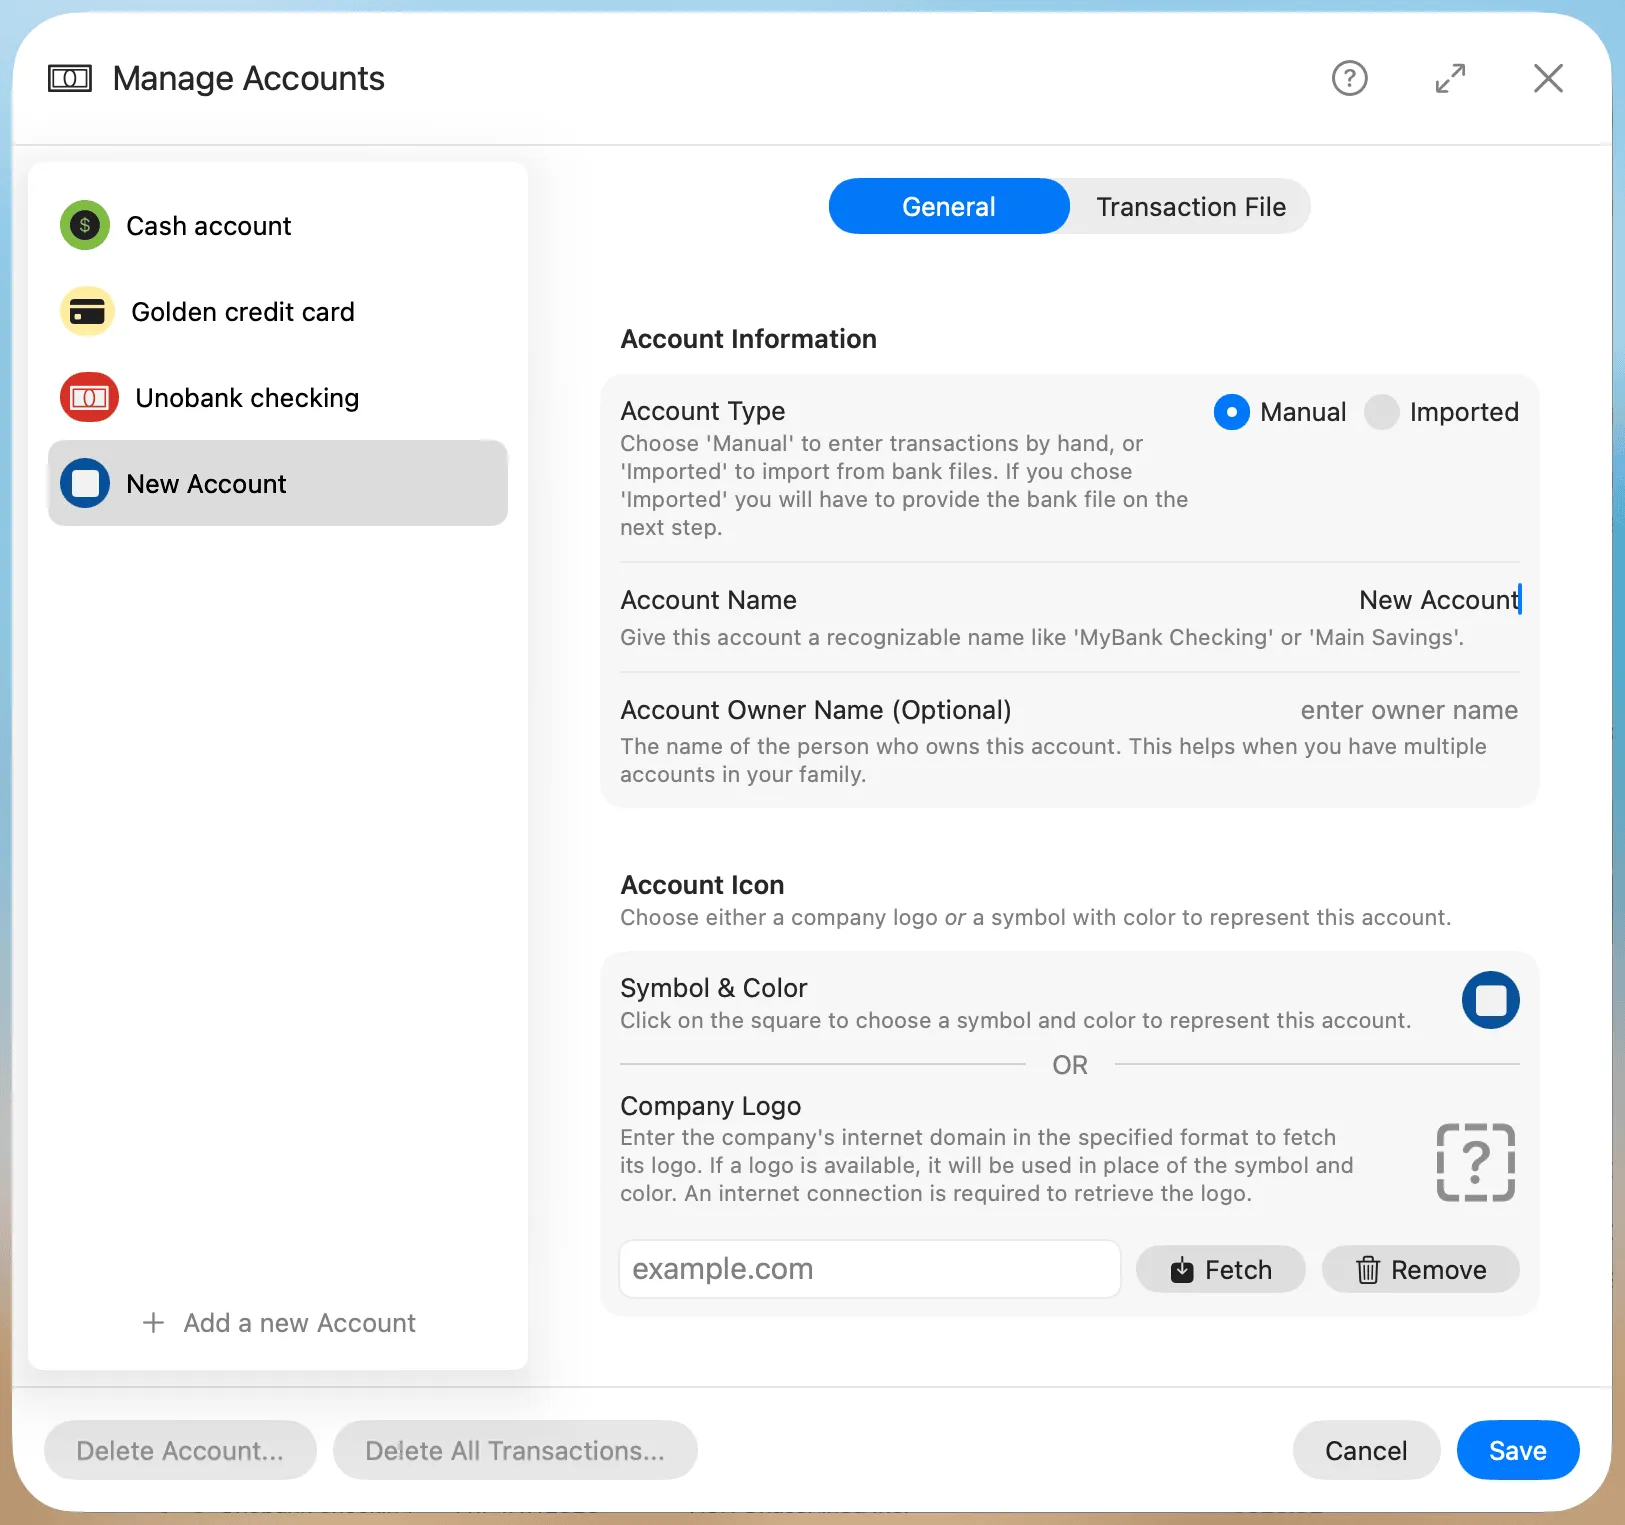Select Unobank checking account

coord(278,398)
